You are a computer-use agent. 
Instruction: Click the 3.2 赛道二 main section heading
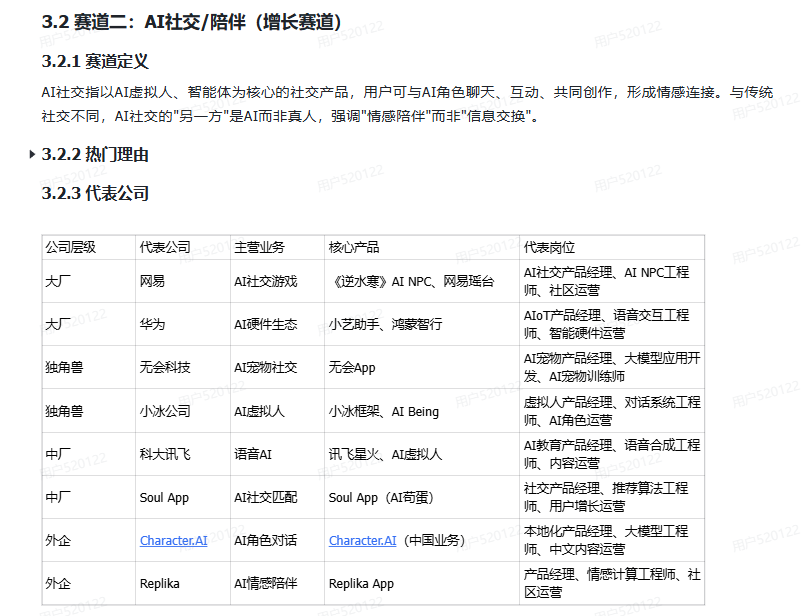(191, 21)
